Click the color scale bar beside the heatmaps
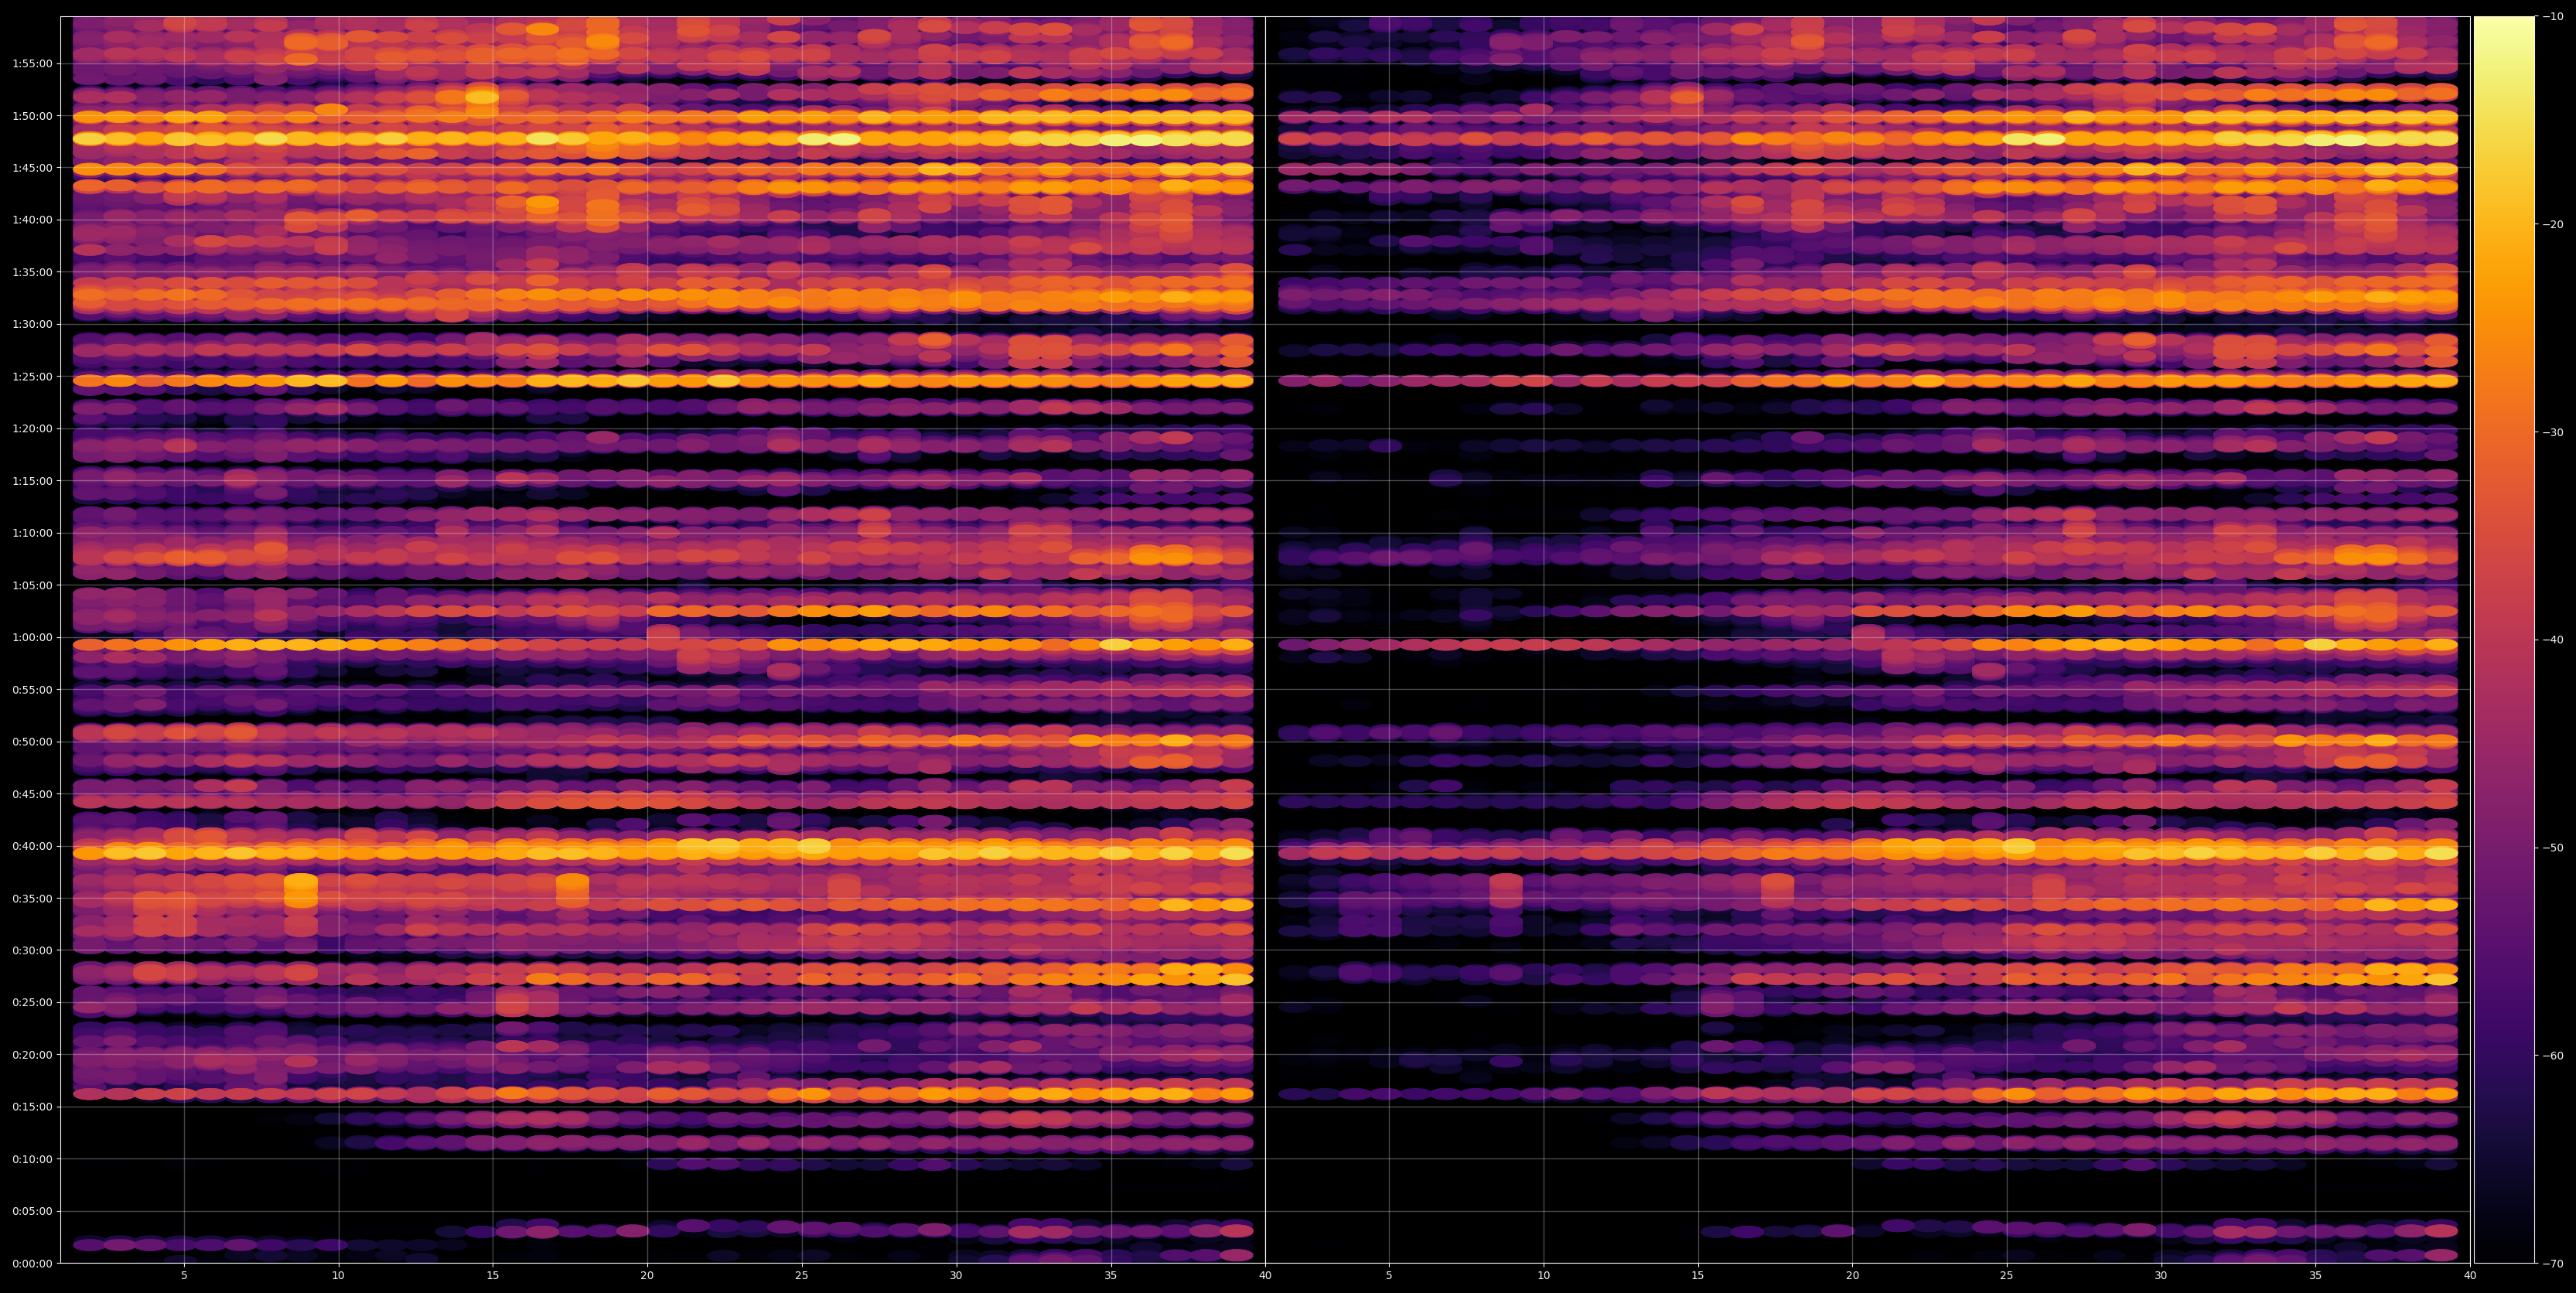 click(2505, 640)
